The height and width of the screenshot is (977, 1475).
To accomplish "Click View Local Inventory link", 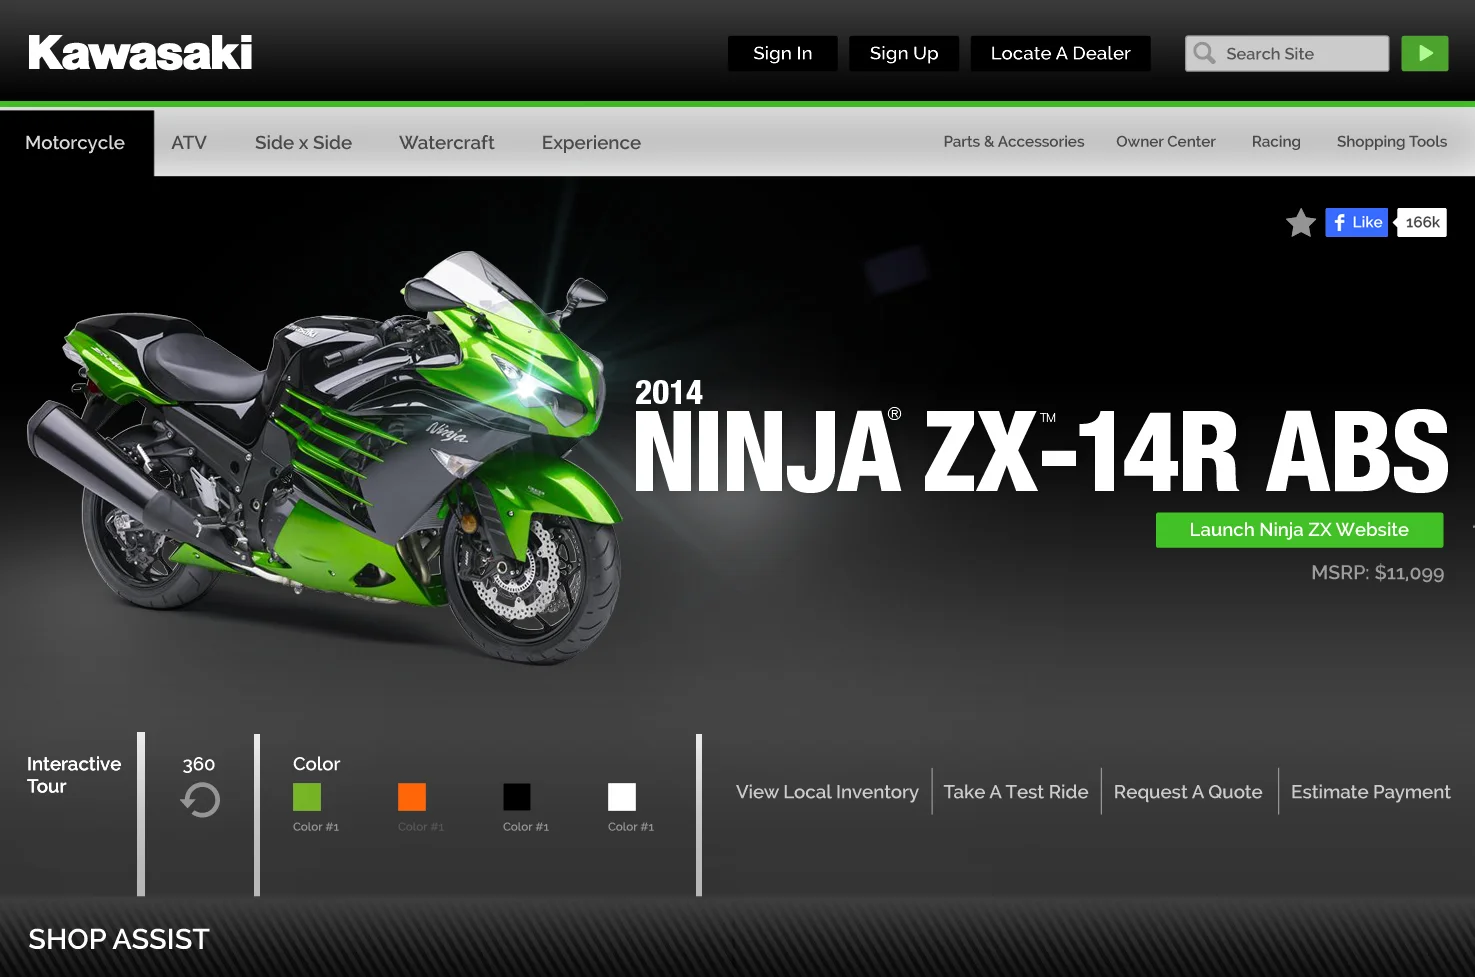I will (x=827, y=792).
